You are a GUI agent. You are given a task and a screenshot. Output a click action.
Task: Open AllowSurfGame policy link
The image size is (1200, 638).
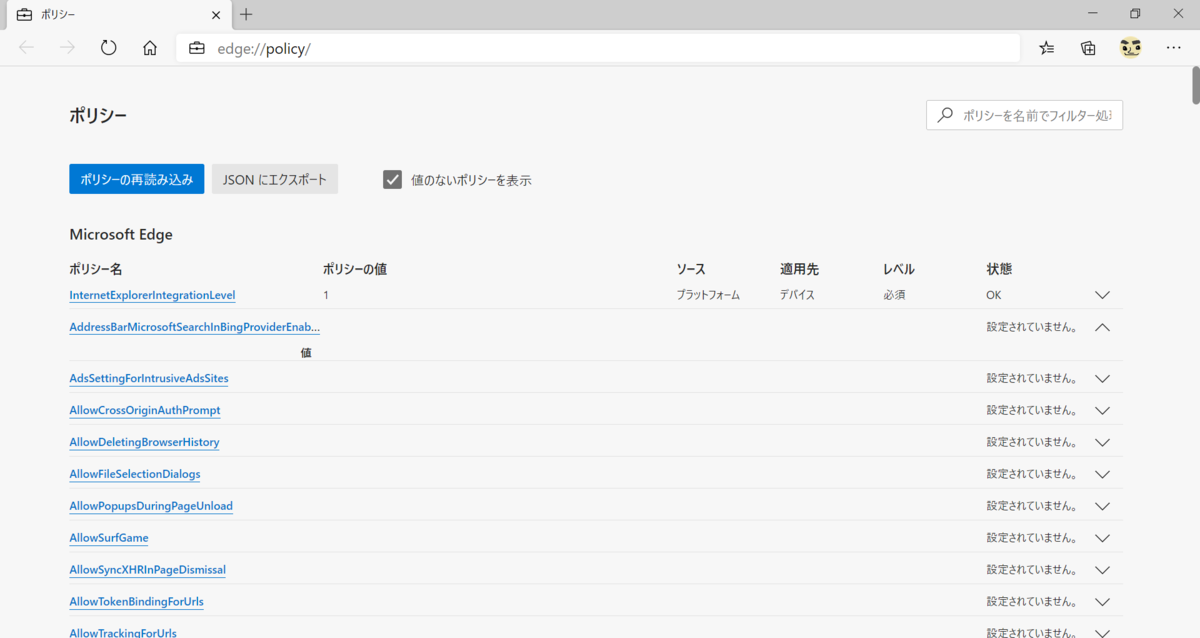(x=109, y=538)
